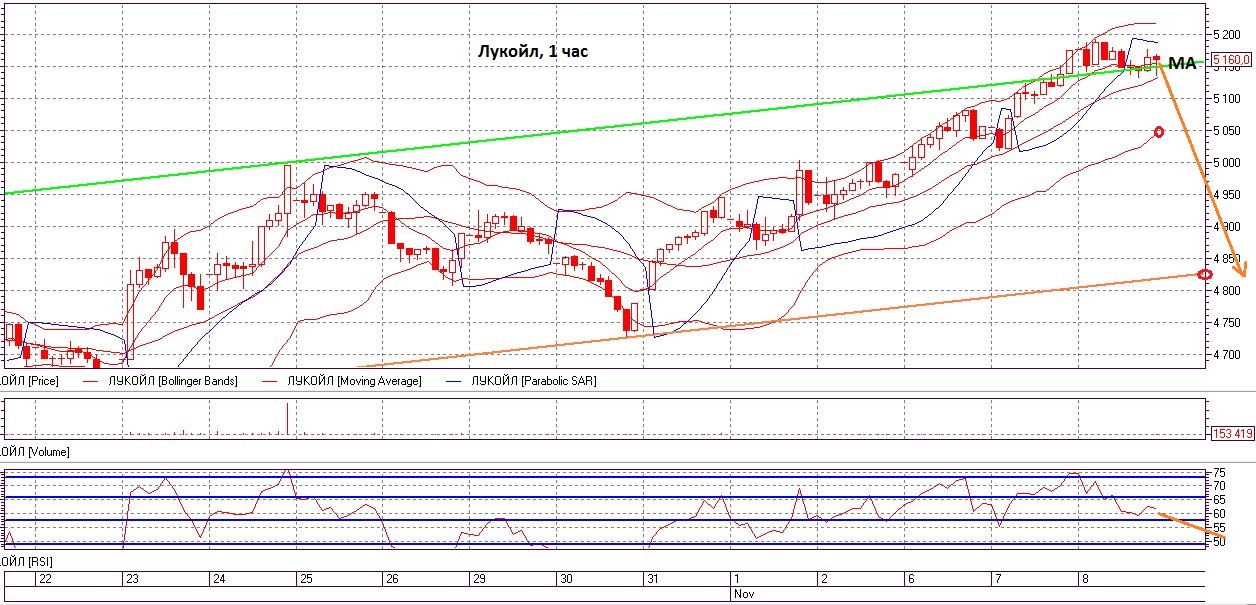
Task: Click date 25 on the time axis
Action: click(x=306, y=579)
